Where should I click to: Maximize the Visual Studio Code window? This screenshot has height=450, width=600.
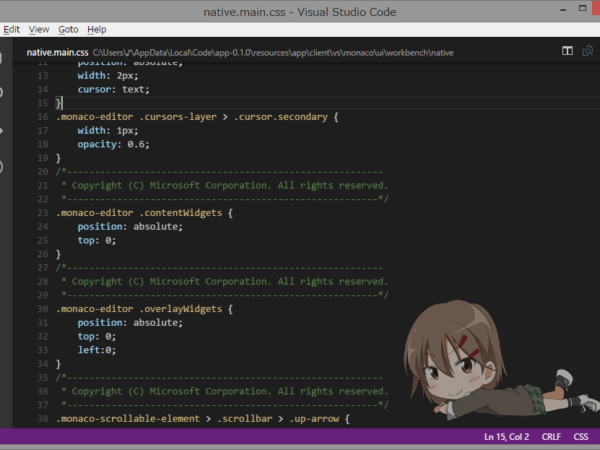pos(582,8)
